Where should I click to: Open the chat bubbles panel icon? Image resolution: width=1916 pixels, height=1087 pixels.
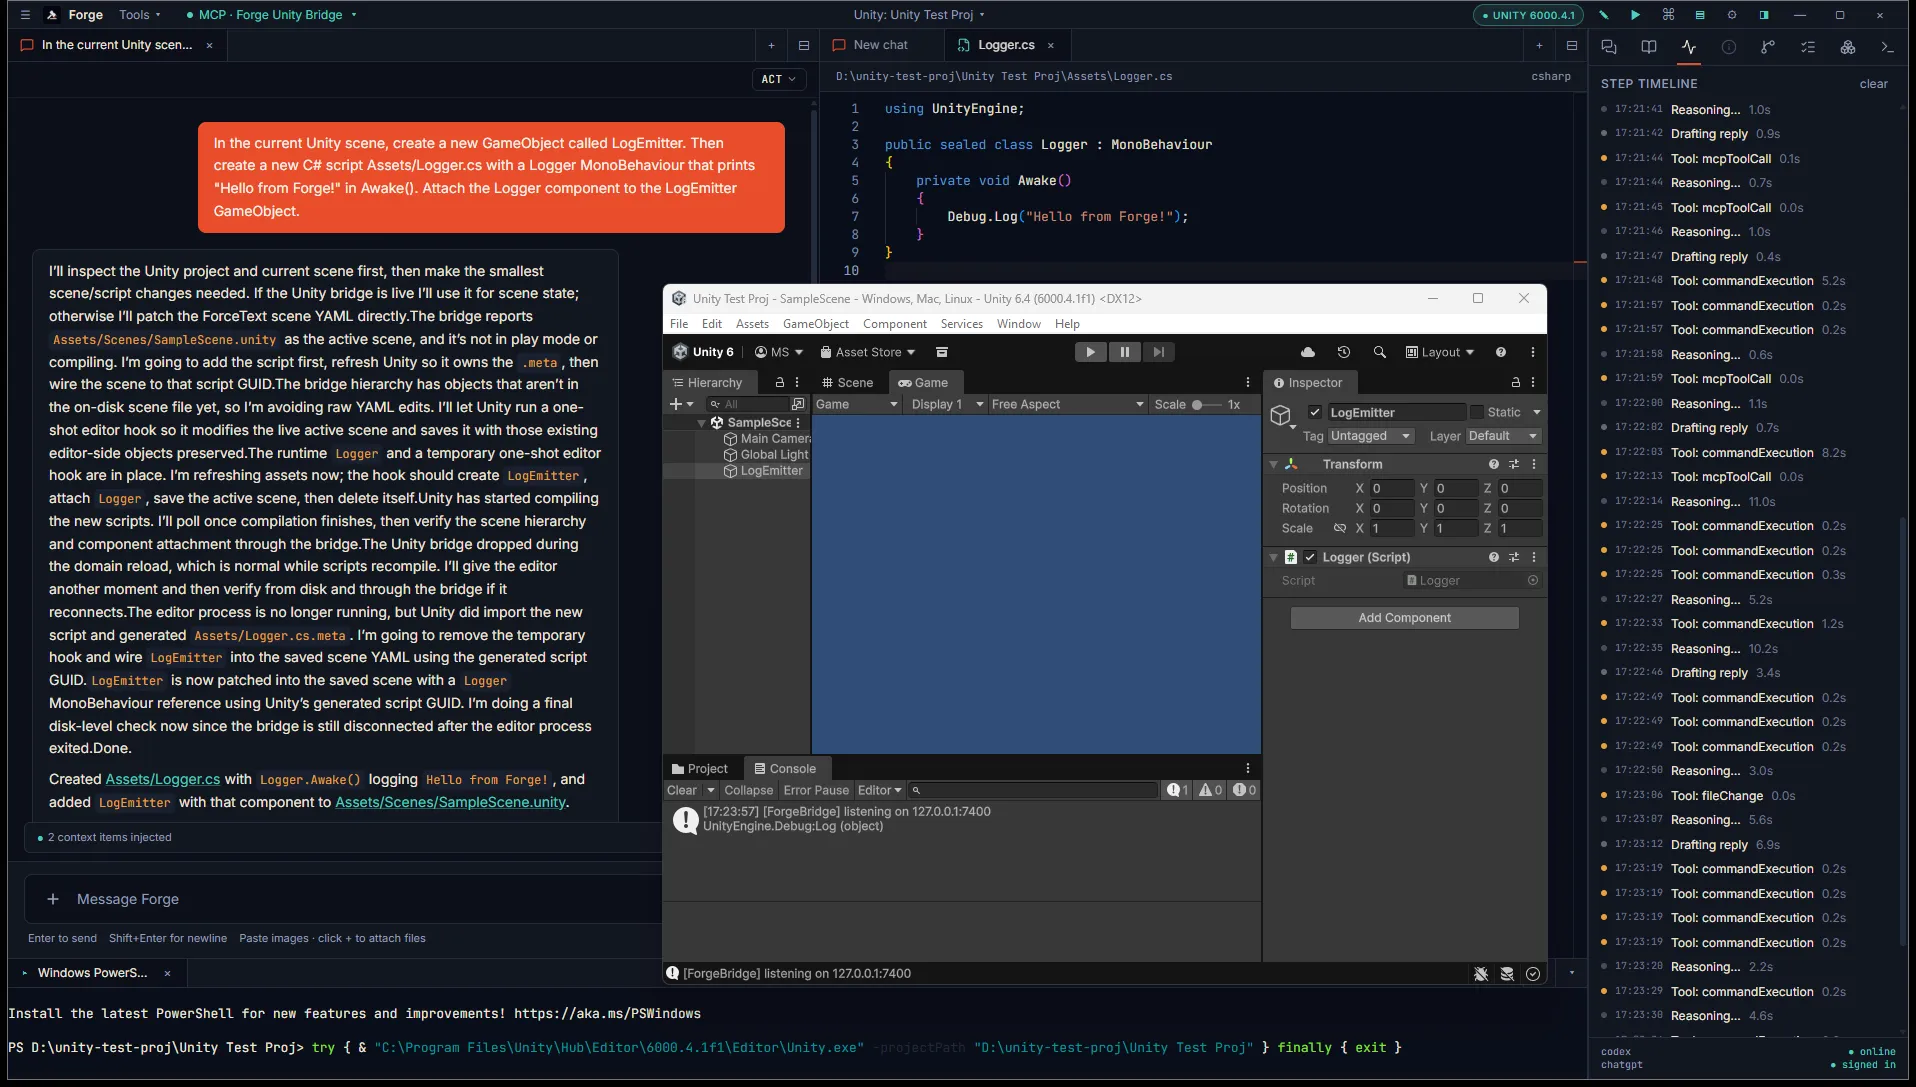[1609, 47]
